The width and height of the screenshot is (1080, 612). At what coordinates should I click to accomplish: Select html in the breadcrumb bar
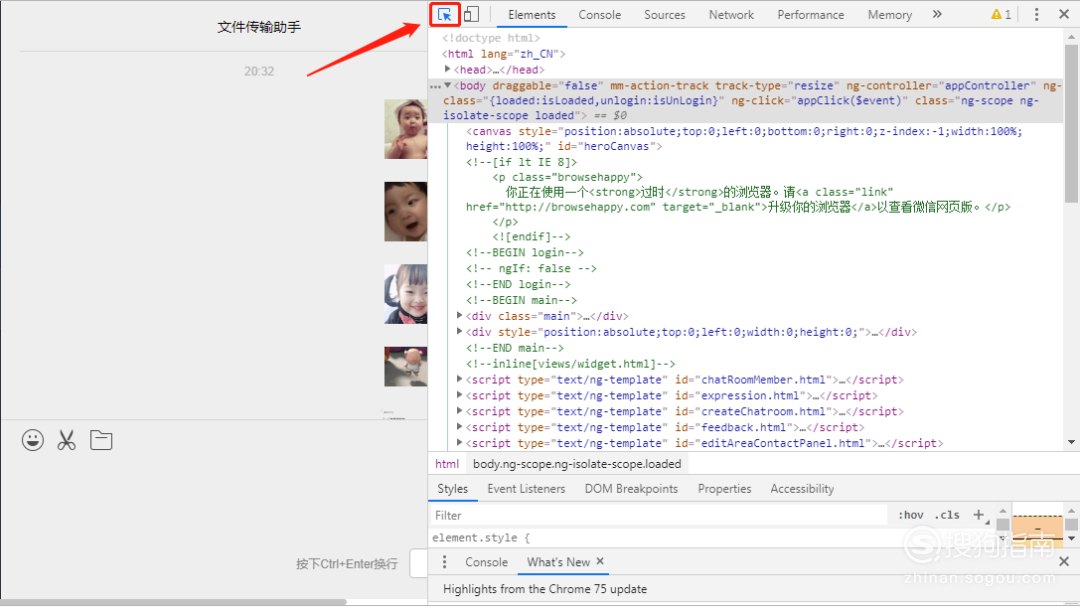tap(447, 464)
